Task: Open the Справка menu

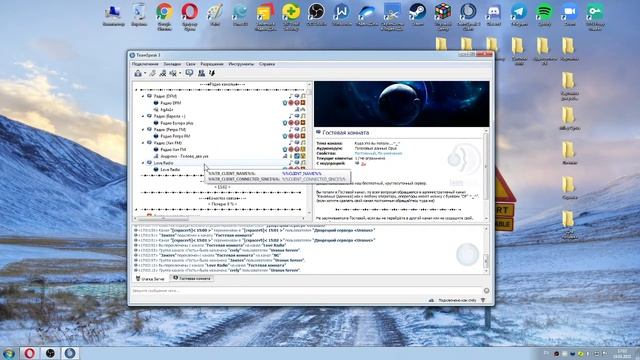Action: tap(267, 64)
